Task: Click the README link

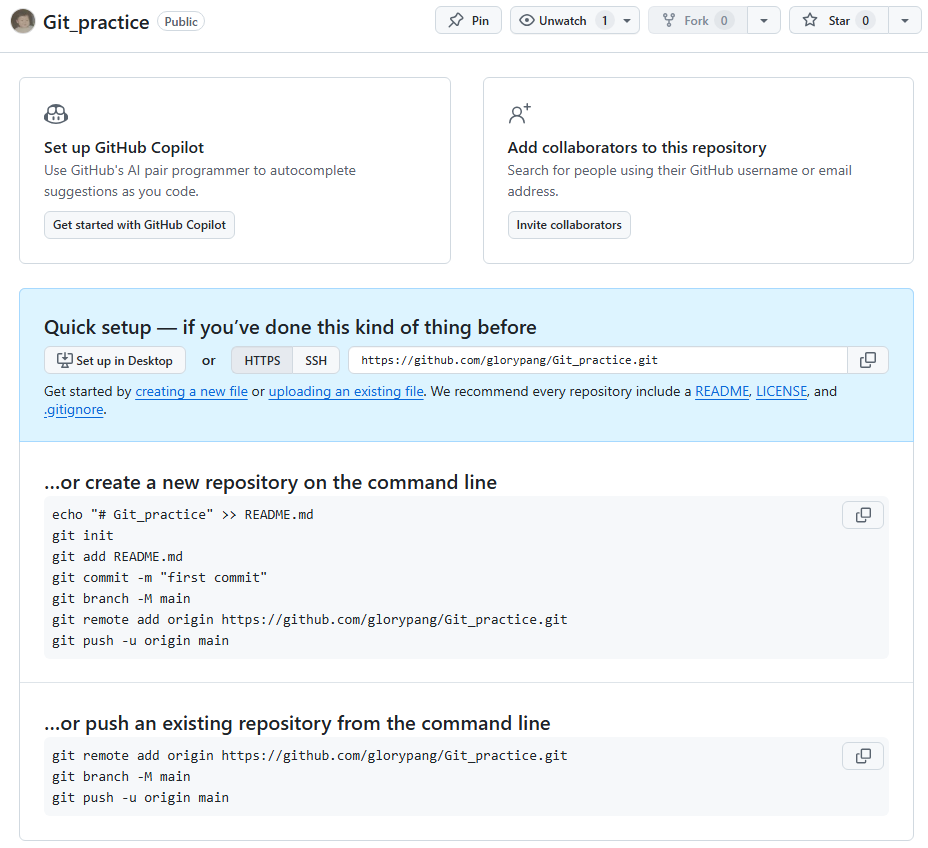Action: click(722, 392)
